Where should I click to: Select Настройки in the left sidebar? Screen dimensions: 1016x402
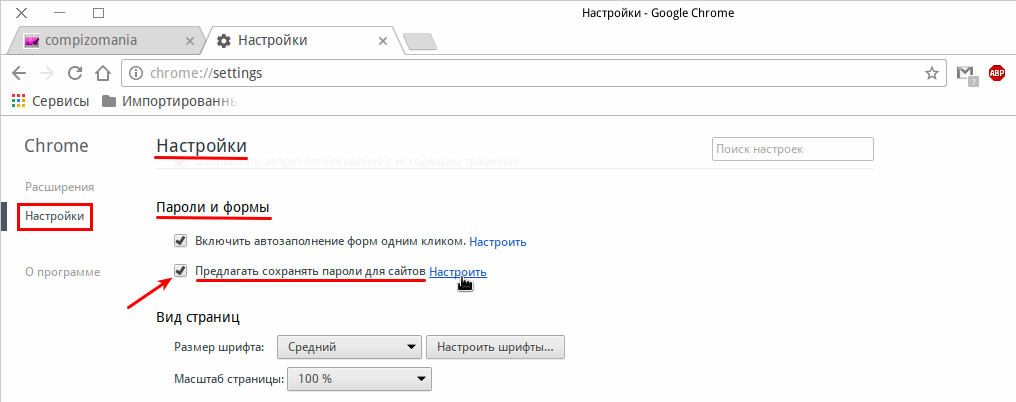click(x=54, y=217)
